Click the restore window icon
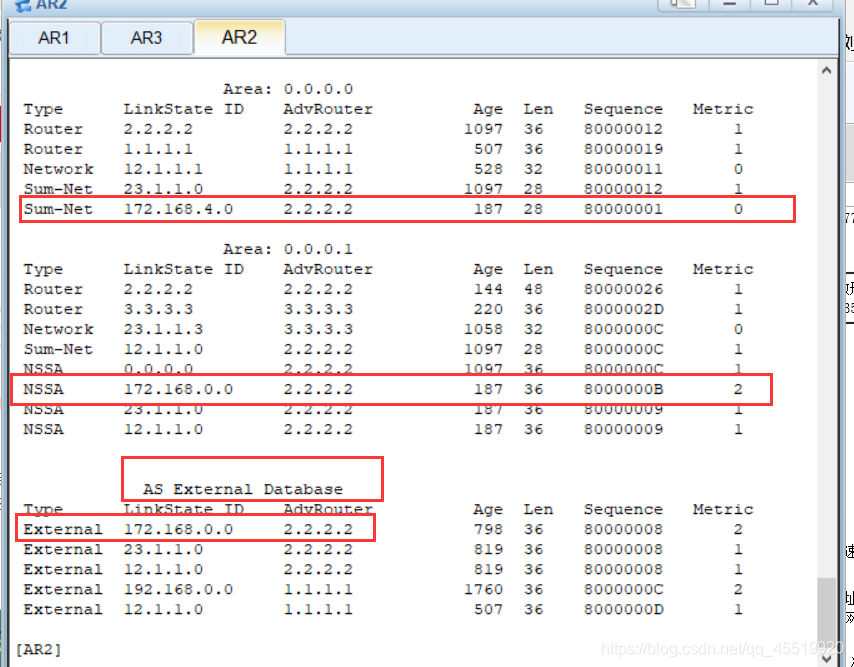This screenshot has width=854, height=667. coord(682,3)
